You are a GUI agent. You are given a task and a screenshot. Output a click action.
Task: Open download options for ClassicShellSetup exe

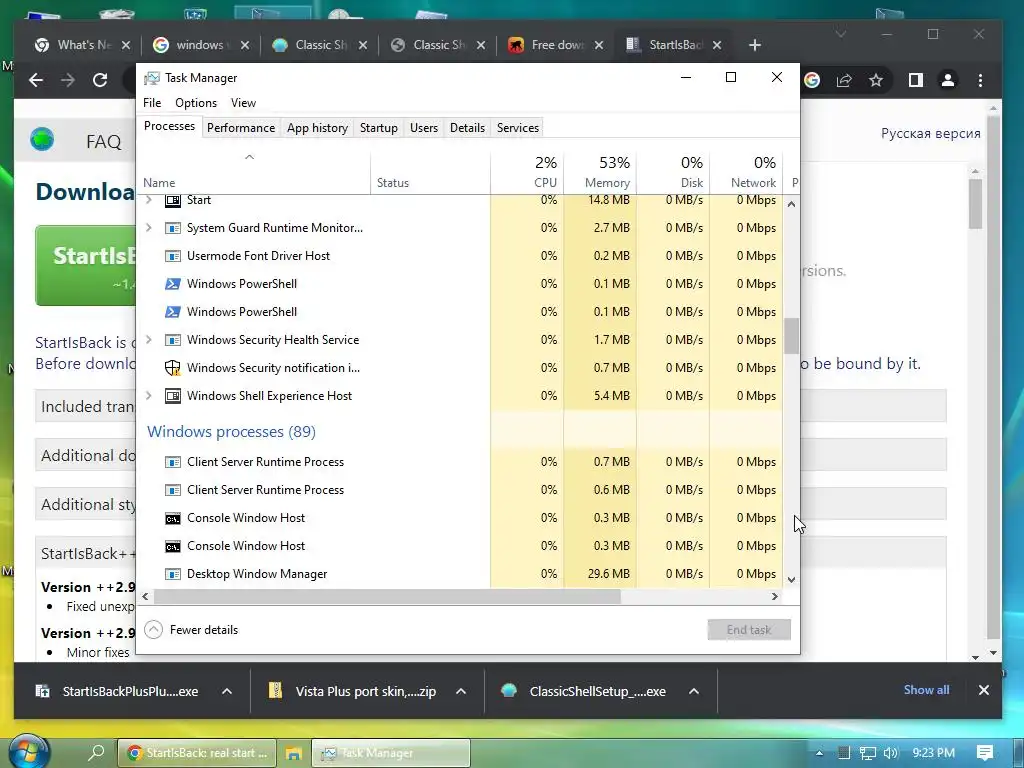point(694,691)
